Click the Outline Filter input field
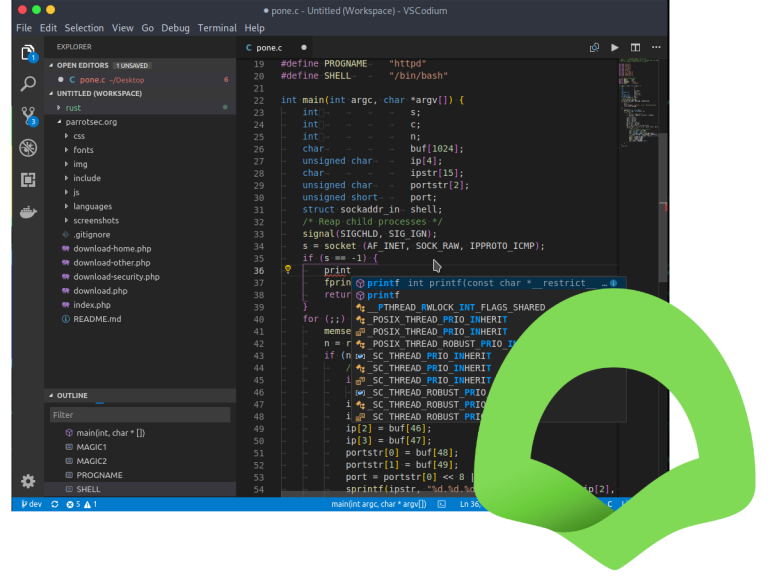The image size is (768, 576). (x=140, y=415)
